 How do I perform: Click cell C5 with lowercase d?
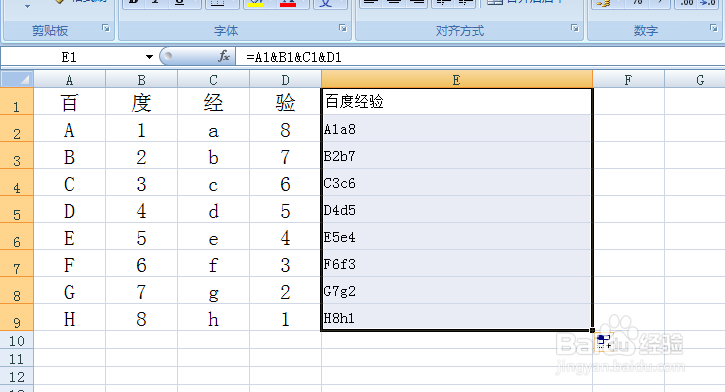214,209
